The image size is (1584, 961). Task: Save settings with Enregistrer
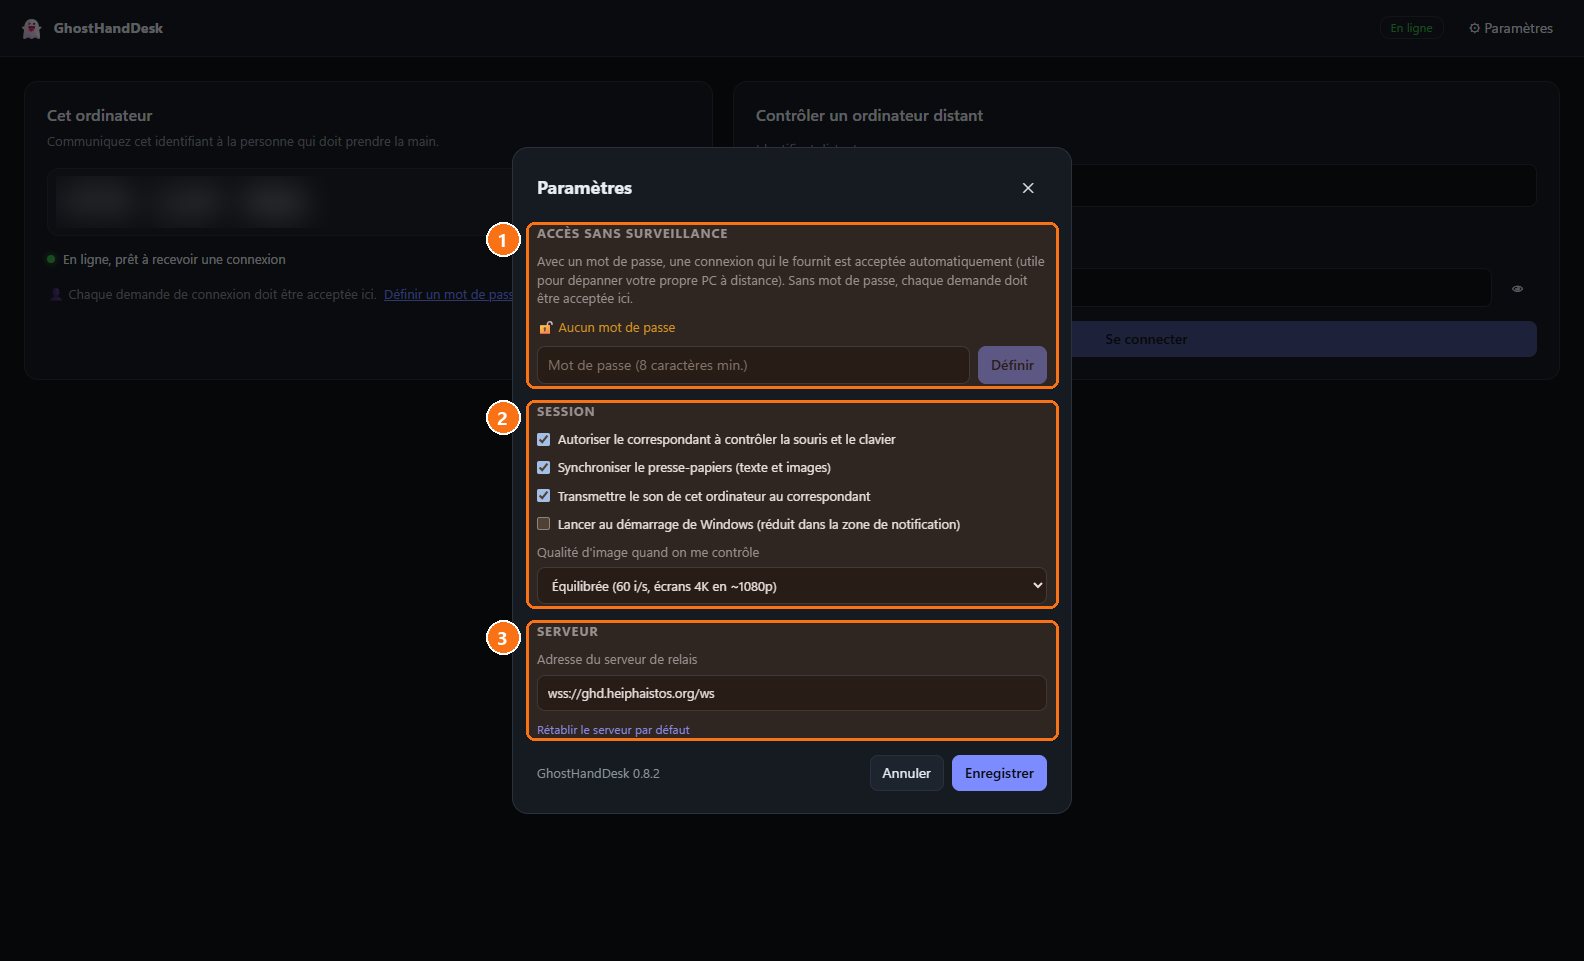[999, 773]
